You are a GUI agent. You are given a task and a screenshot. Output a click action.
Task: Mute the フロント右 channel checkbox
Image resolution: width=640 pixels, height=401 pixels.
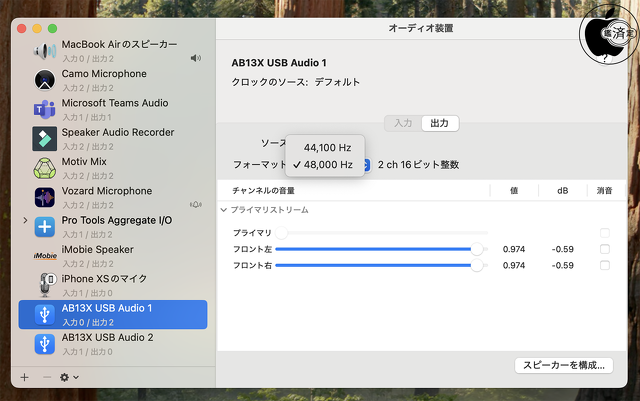pyautogui.click(x=604, y=265)
